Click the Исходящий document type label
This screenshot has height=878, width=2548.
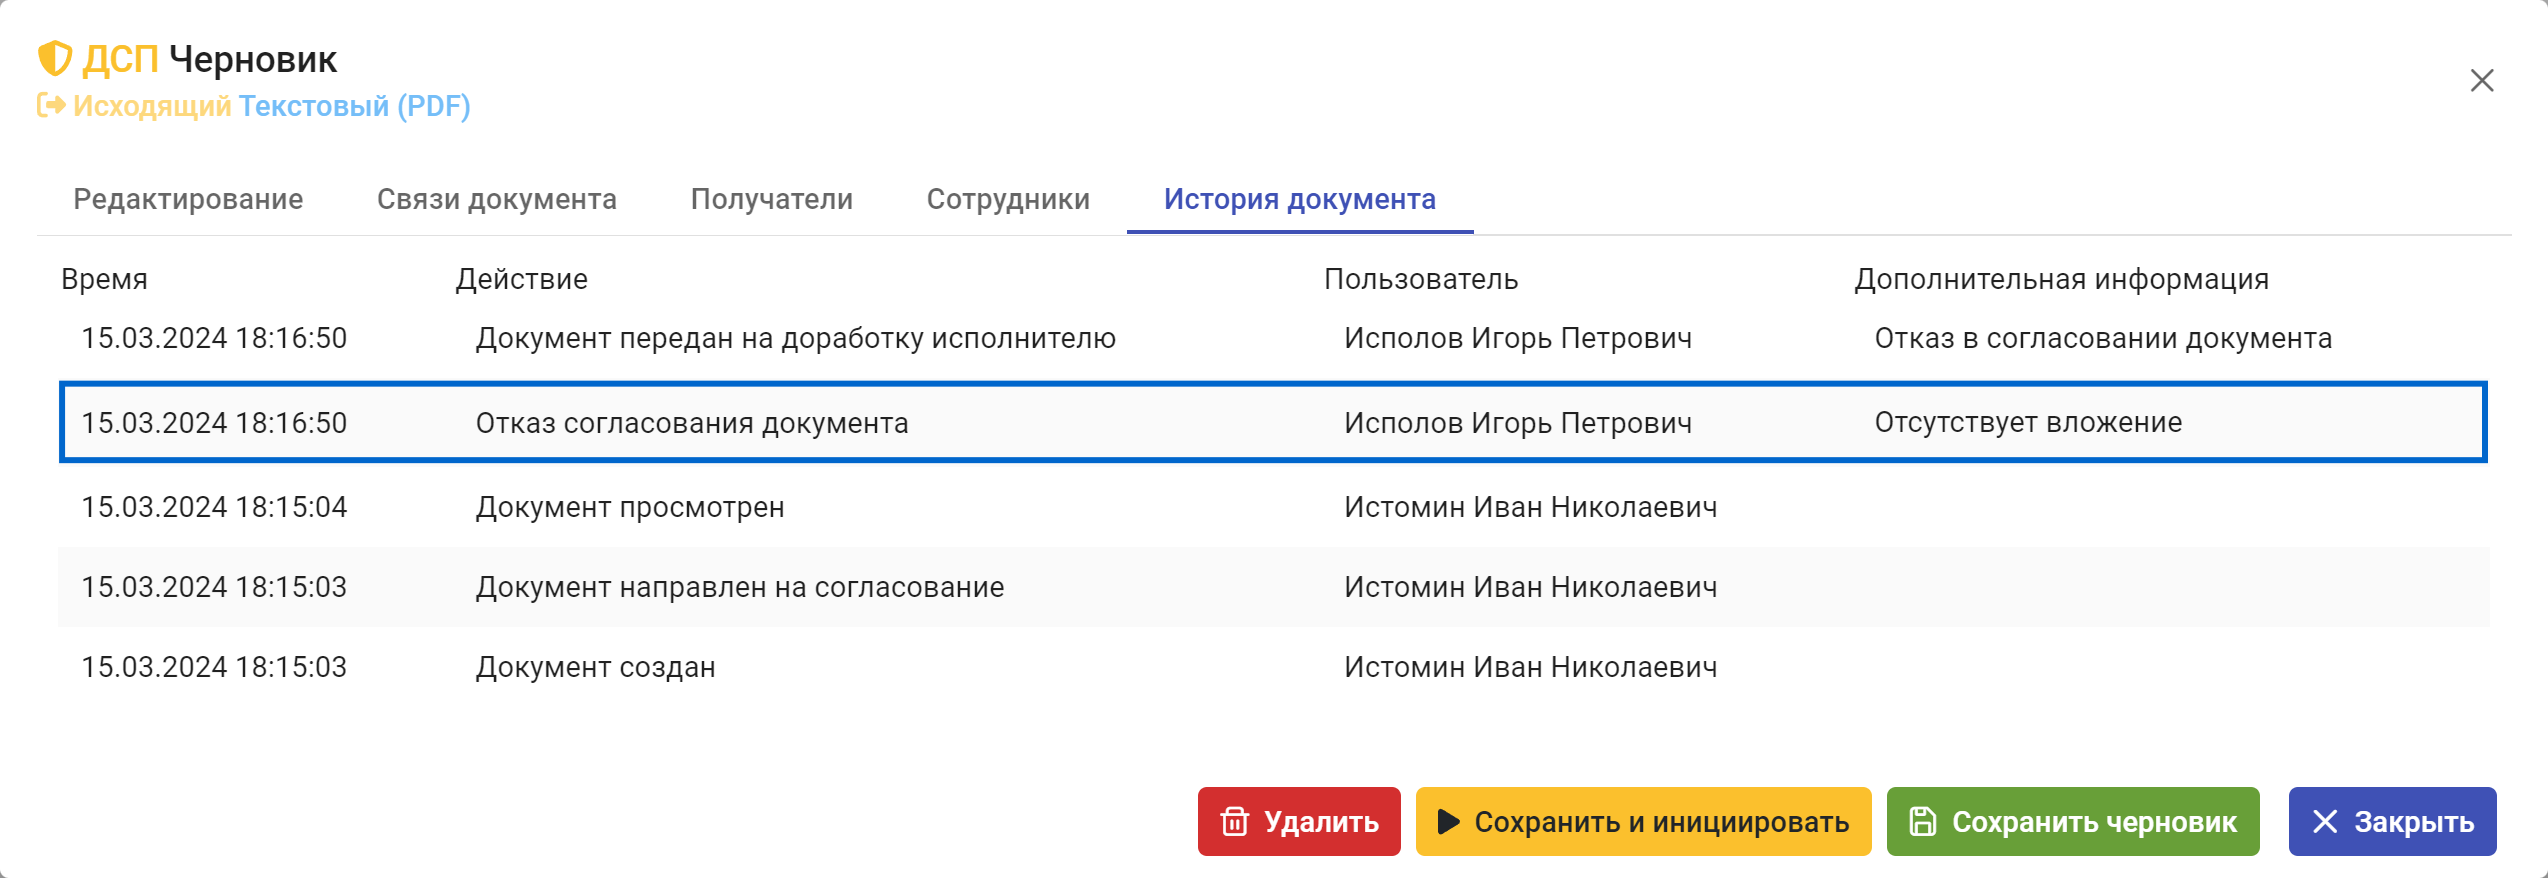click(152, 106)
